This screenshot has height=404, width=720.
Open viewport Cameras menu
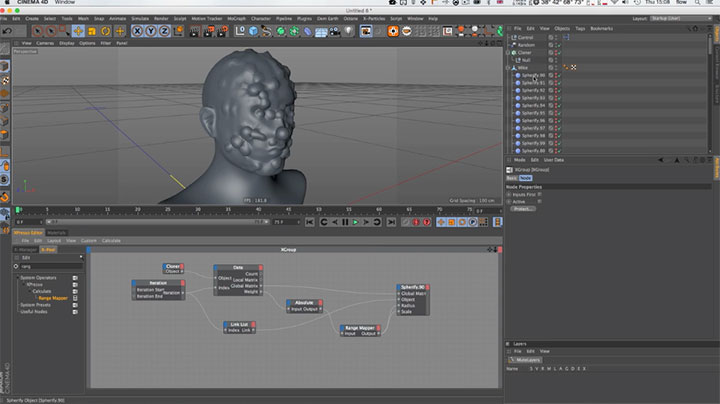point(45,43)
